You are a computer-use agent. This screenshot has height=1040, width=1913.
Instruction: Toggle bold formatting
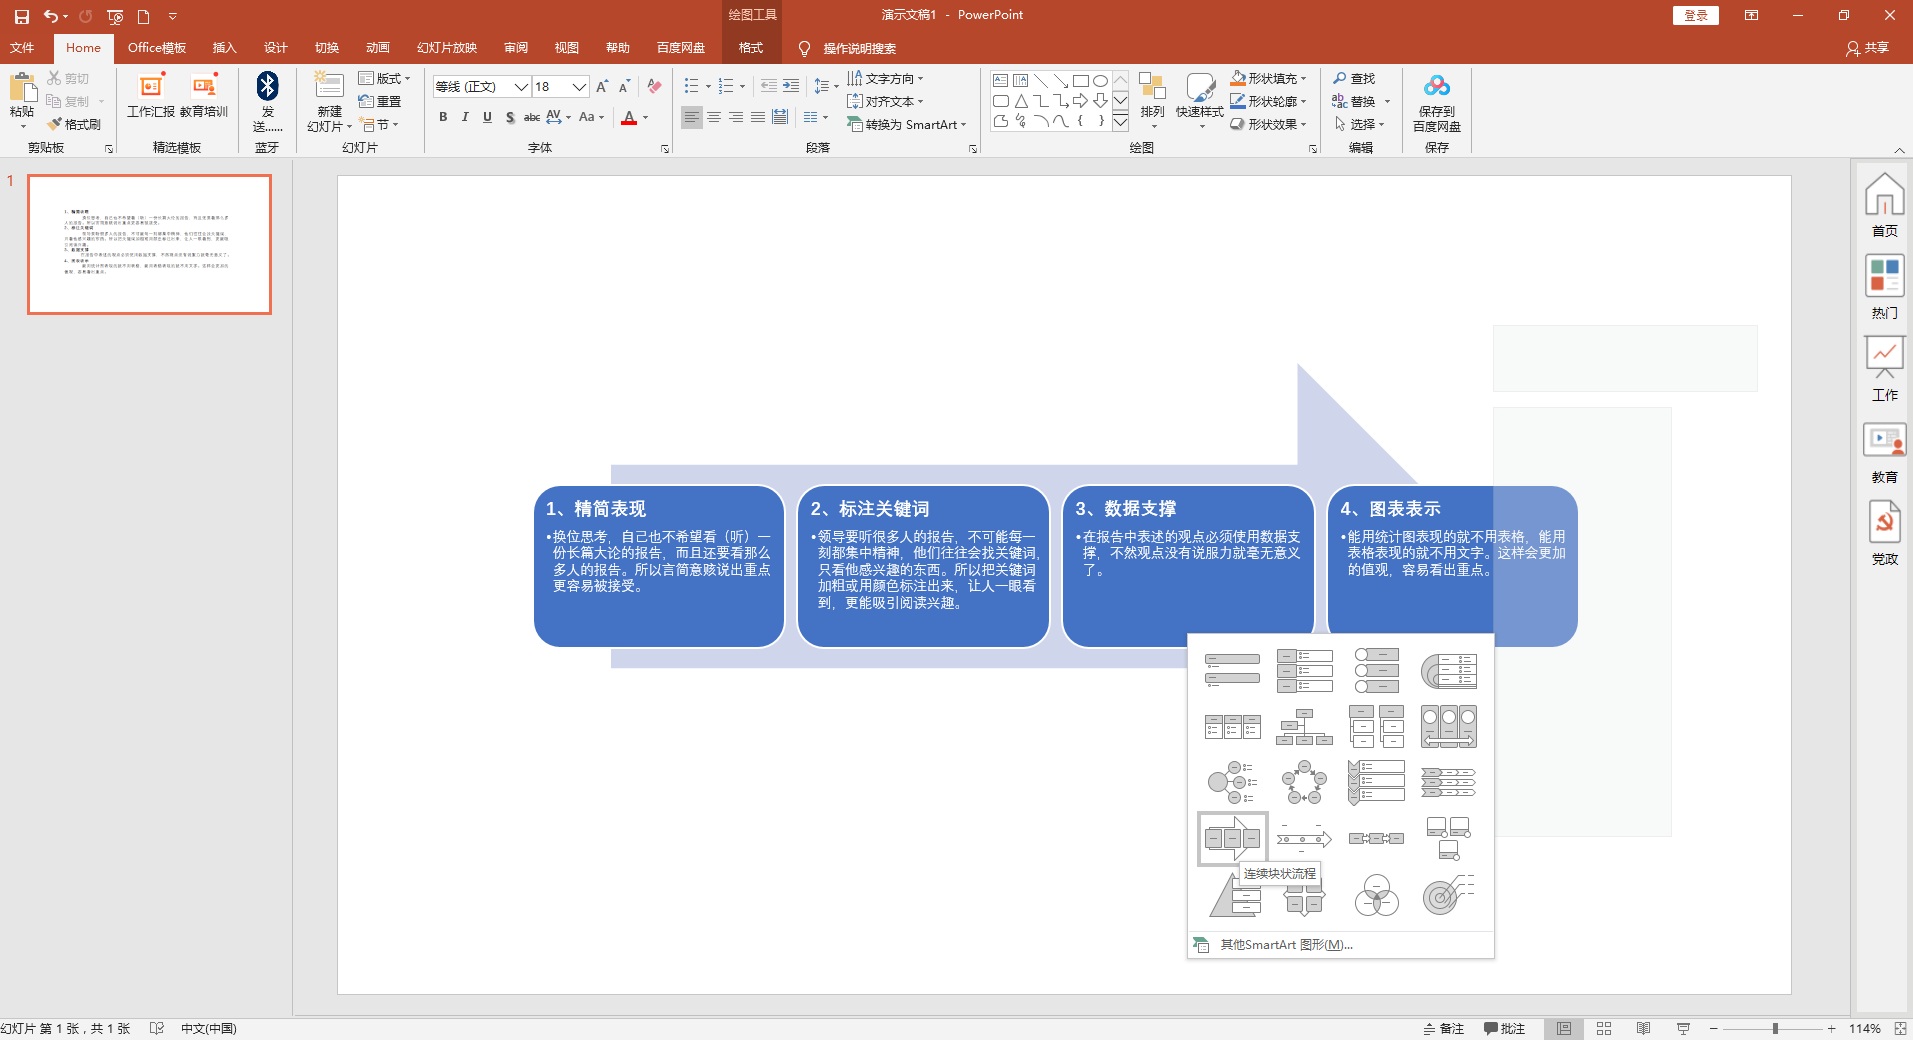443,117
